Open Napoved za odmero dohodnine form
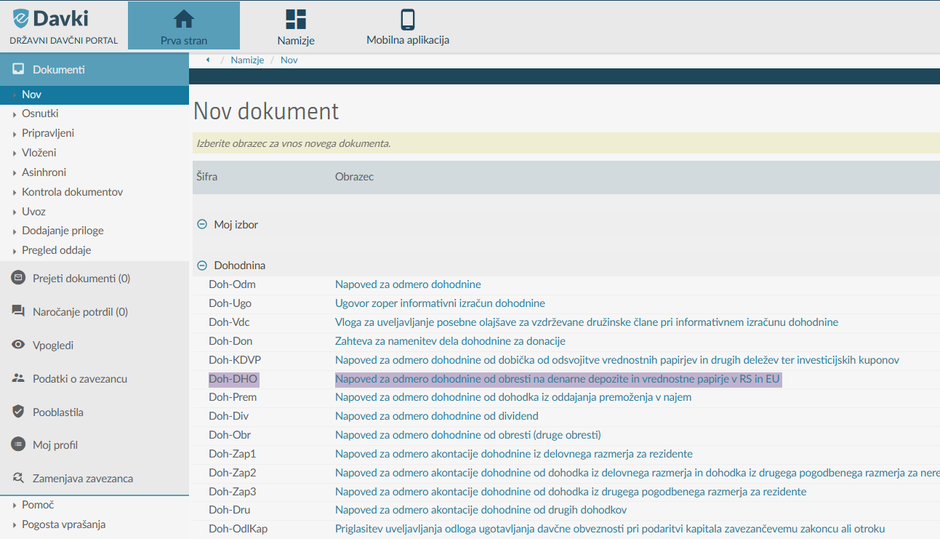Image resolution: width=940 pixels, height=539 pixels. click(407, 285)
